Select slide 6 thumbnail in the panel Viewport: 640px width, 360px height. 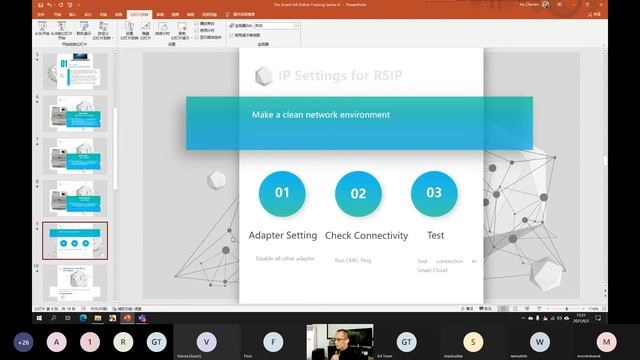[x=75, y=113]
